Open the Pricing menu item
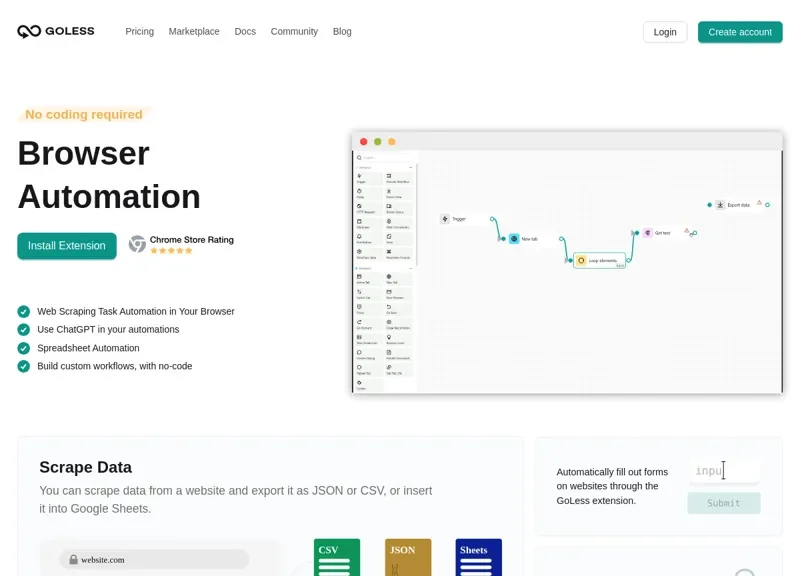Screen dimensions: 800x576 pos(139,31)
